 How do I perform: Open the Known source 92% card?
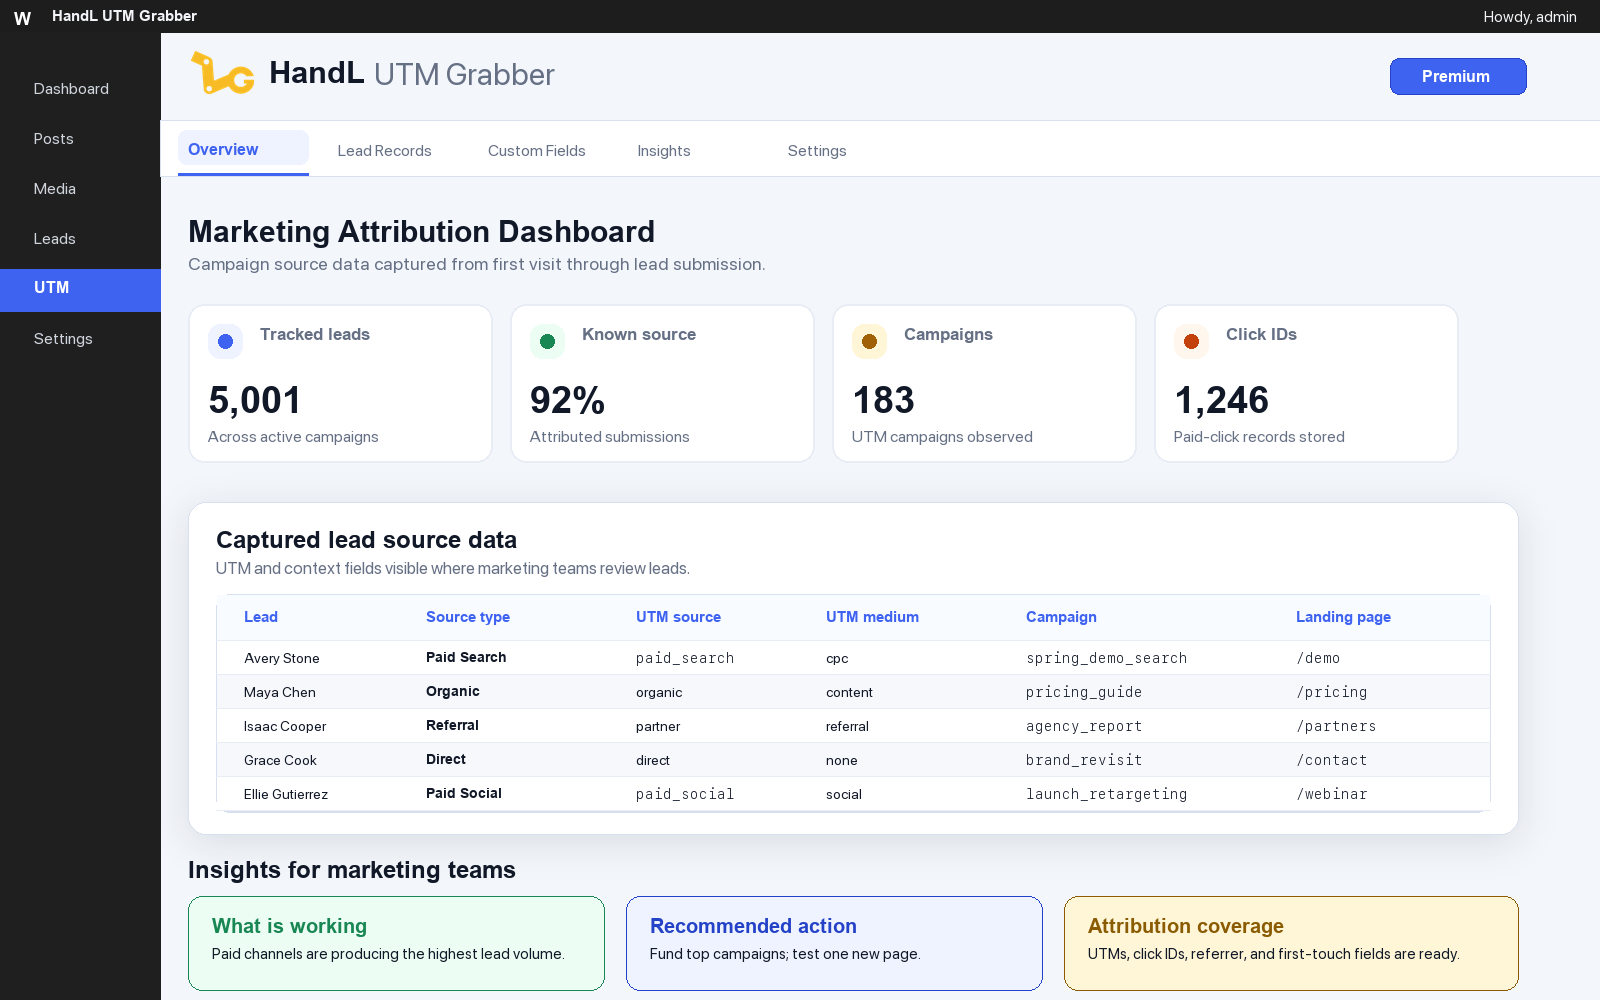(x=662, y=384)
